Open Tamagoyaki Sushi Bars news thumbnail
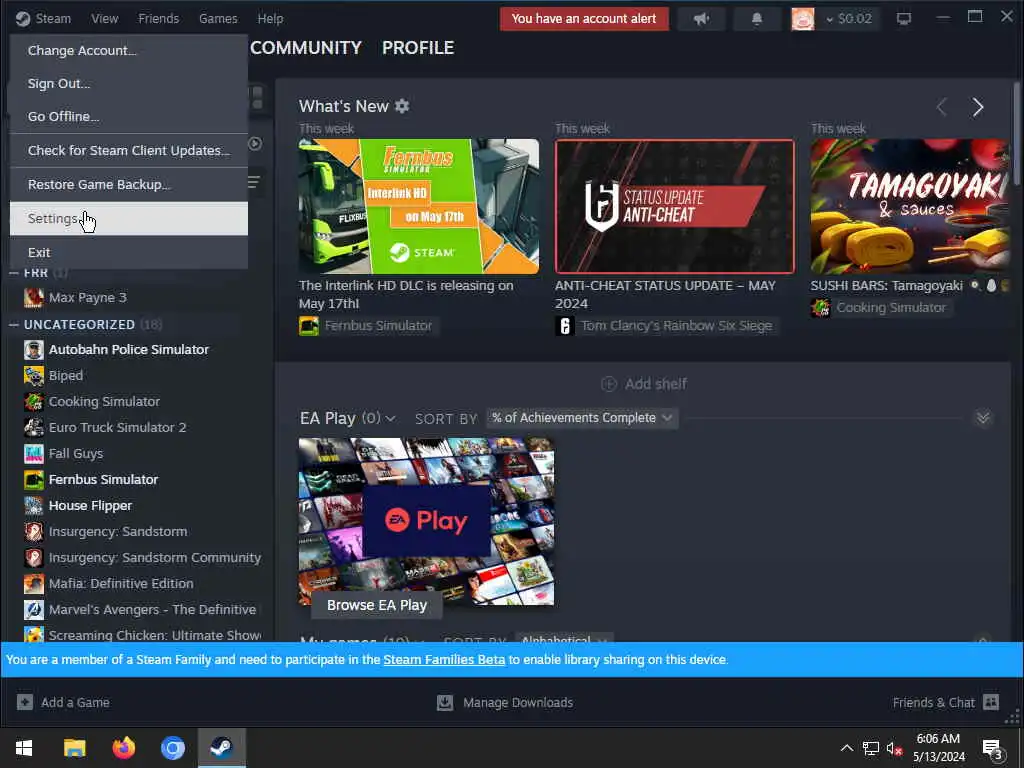Image resolution: width=1024 pixels, height=768 pixels. click(x=910, y=206)
